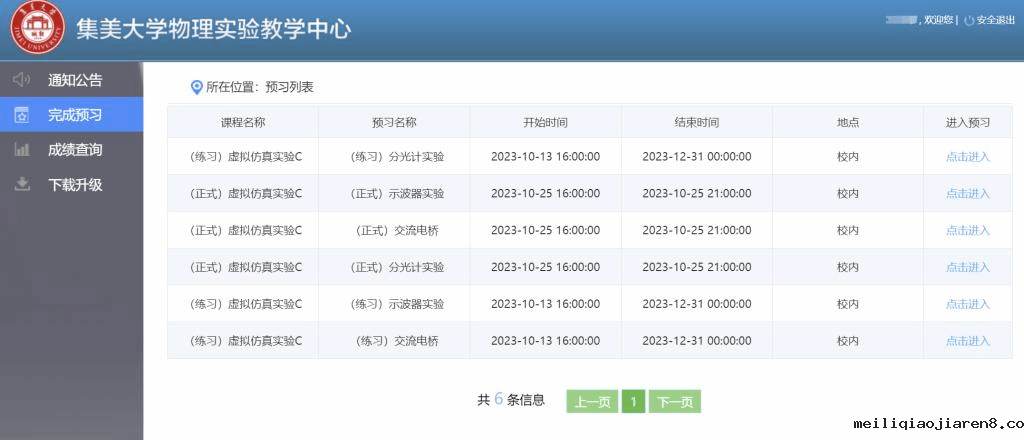Image resolution: width=1024 pixels, height=440 pixels.
Task: Enter the (练习) 分光计实验 preview via 点击进入
Action: pos(967,157)
